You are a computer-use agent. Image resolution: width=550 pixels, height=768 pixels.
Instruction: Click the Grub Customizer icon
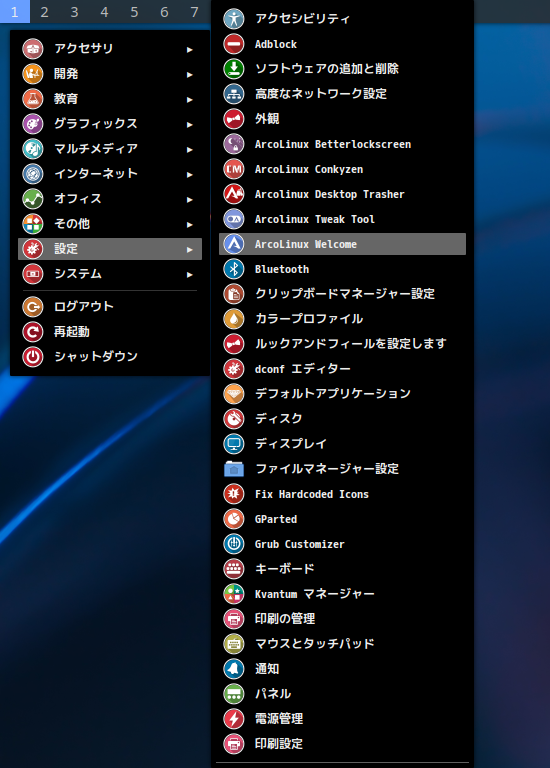(x=234, y=544)
